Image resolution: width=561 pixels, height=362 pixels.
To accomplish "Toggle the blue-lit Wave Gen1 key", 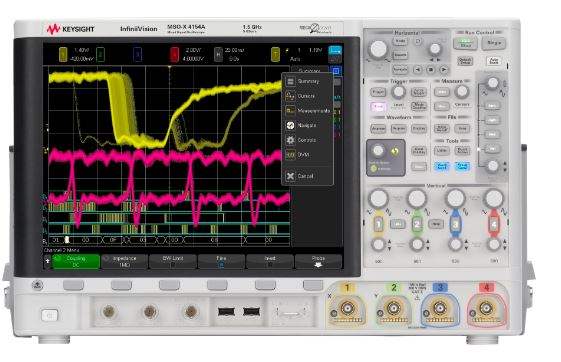I will point(442,166).
